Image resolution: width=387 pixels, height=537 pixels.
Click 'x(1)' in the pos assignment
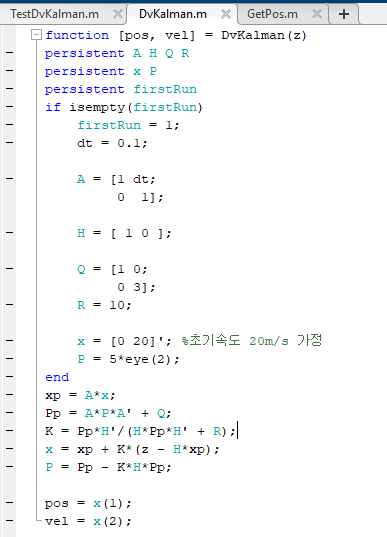pos(108,503)
